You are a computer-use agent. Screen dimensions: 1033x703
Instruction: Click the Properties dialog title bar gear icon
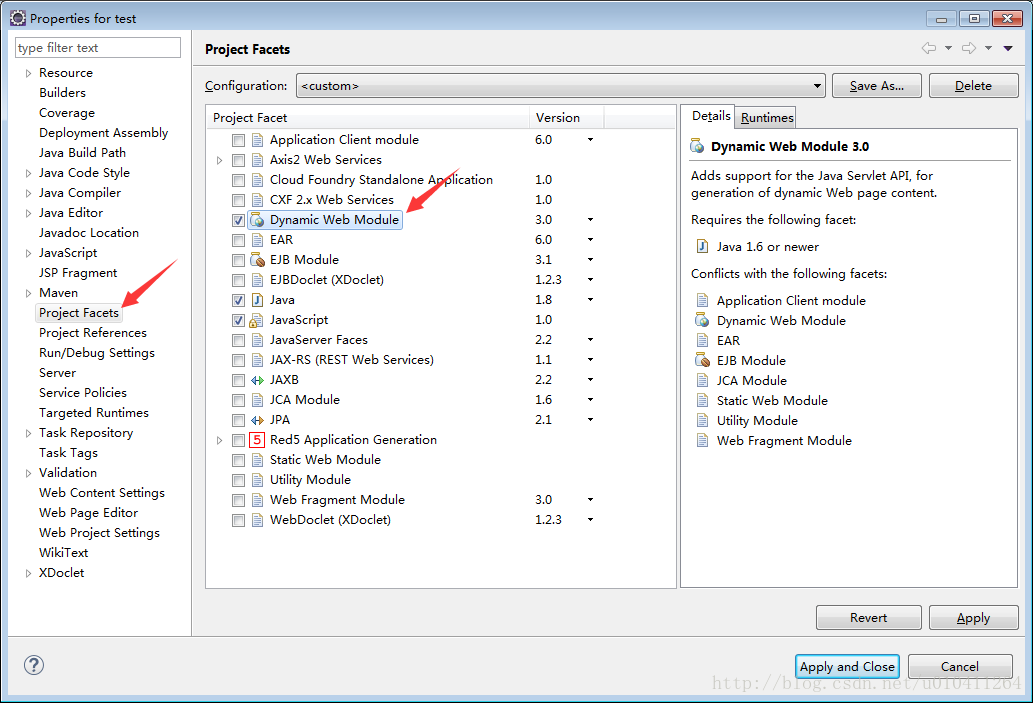pyautogui.click(x=18, y=18)
